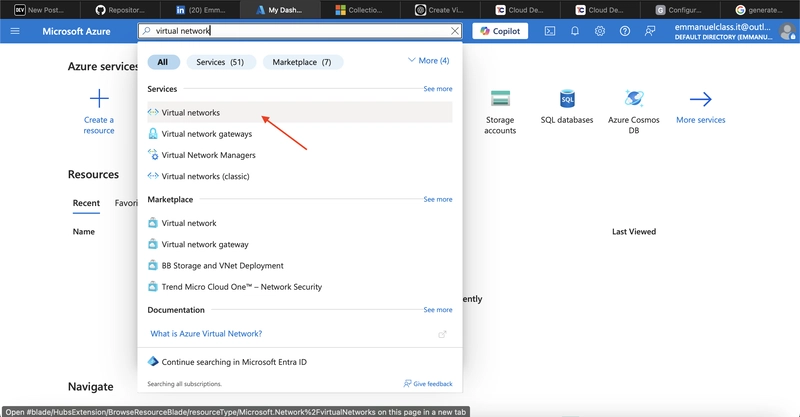This screenshot has width=800, height=417.
Task: Switch to Create Vi... browser tab
Action: point(440,10)
